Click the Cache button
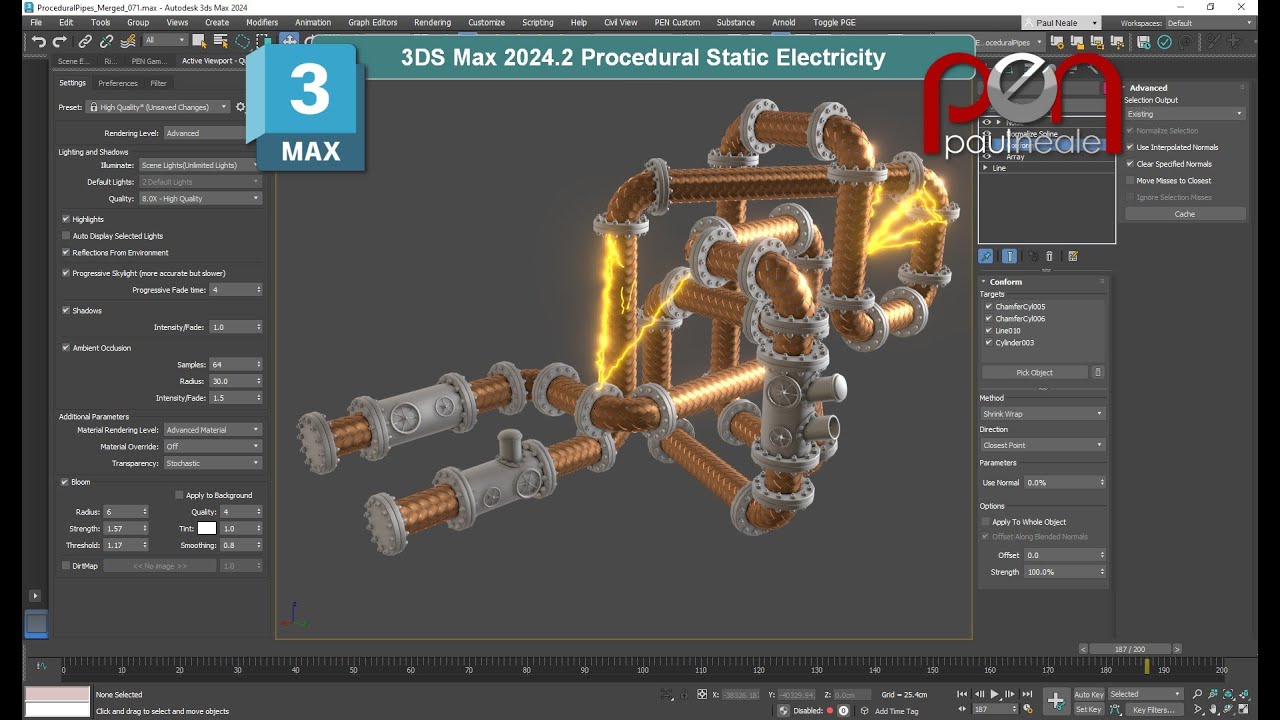 tap(1185, 214)
